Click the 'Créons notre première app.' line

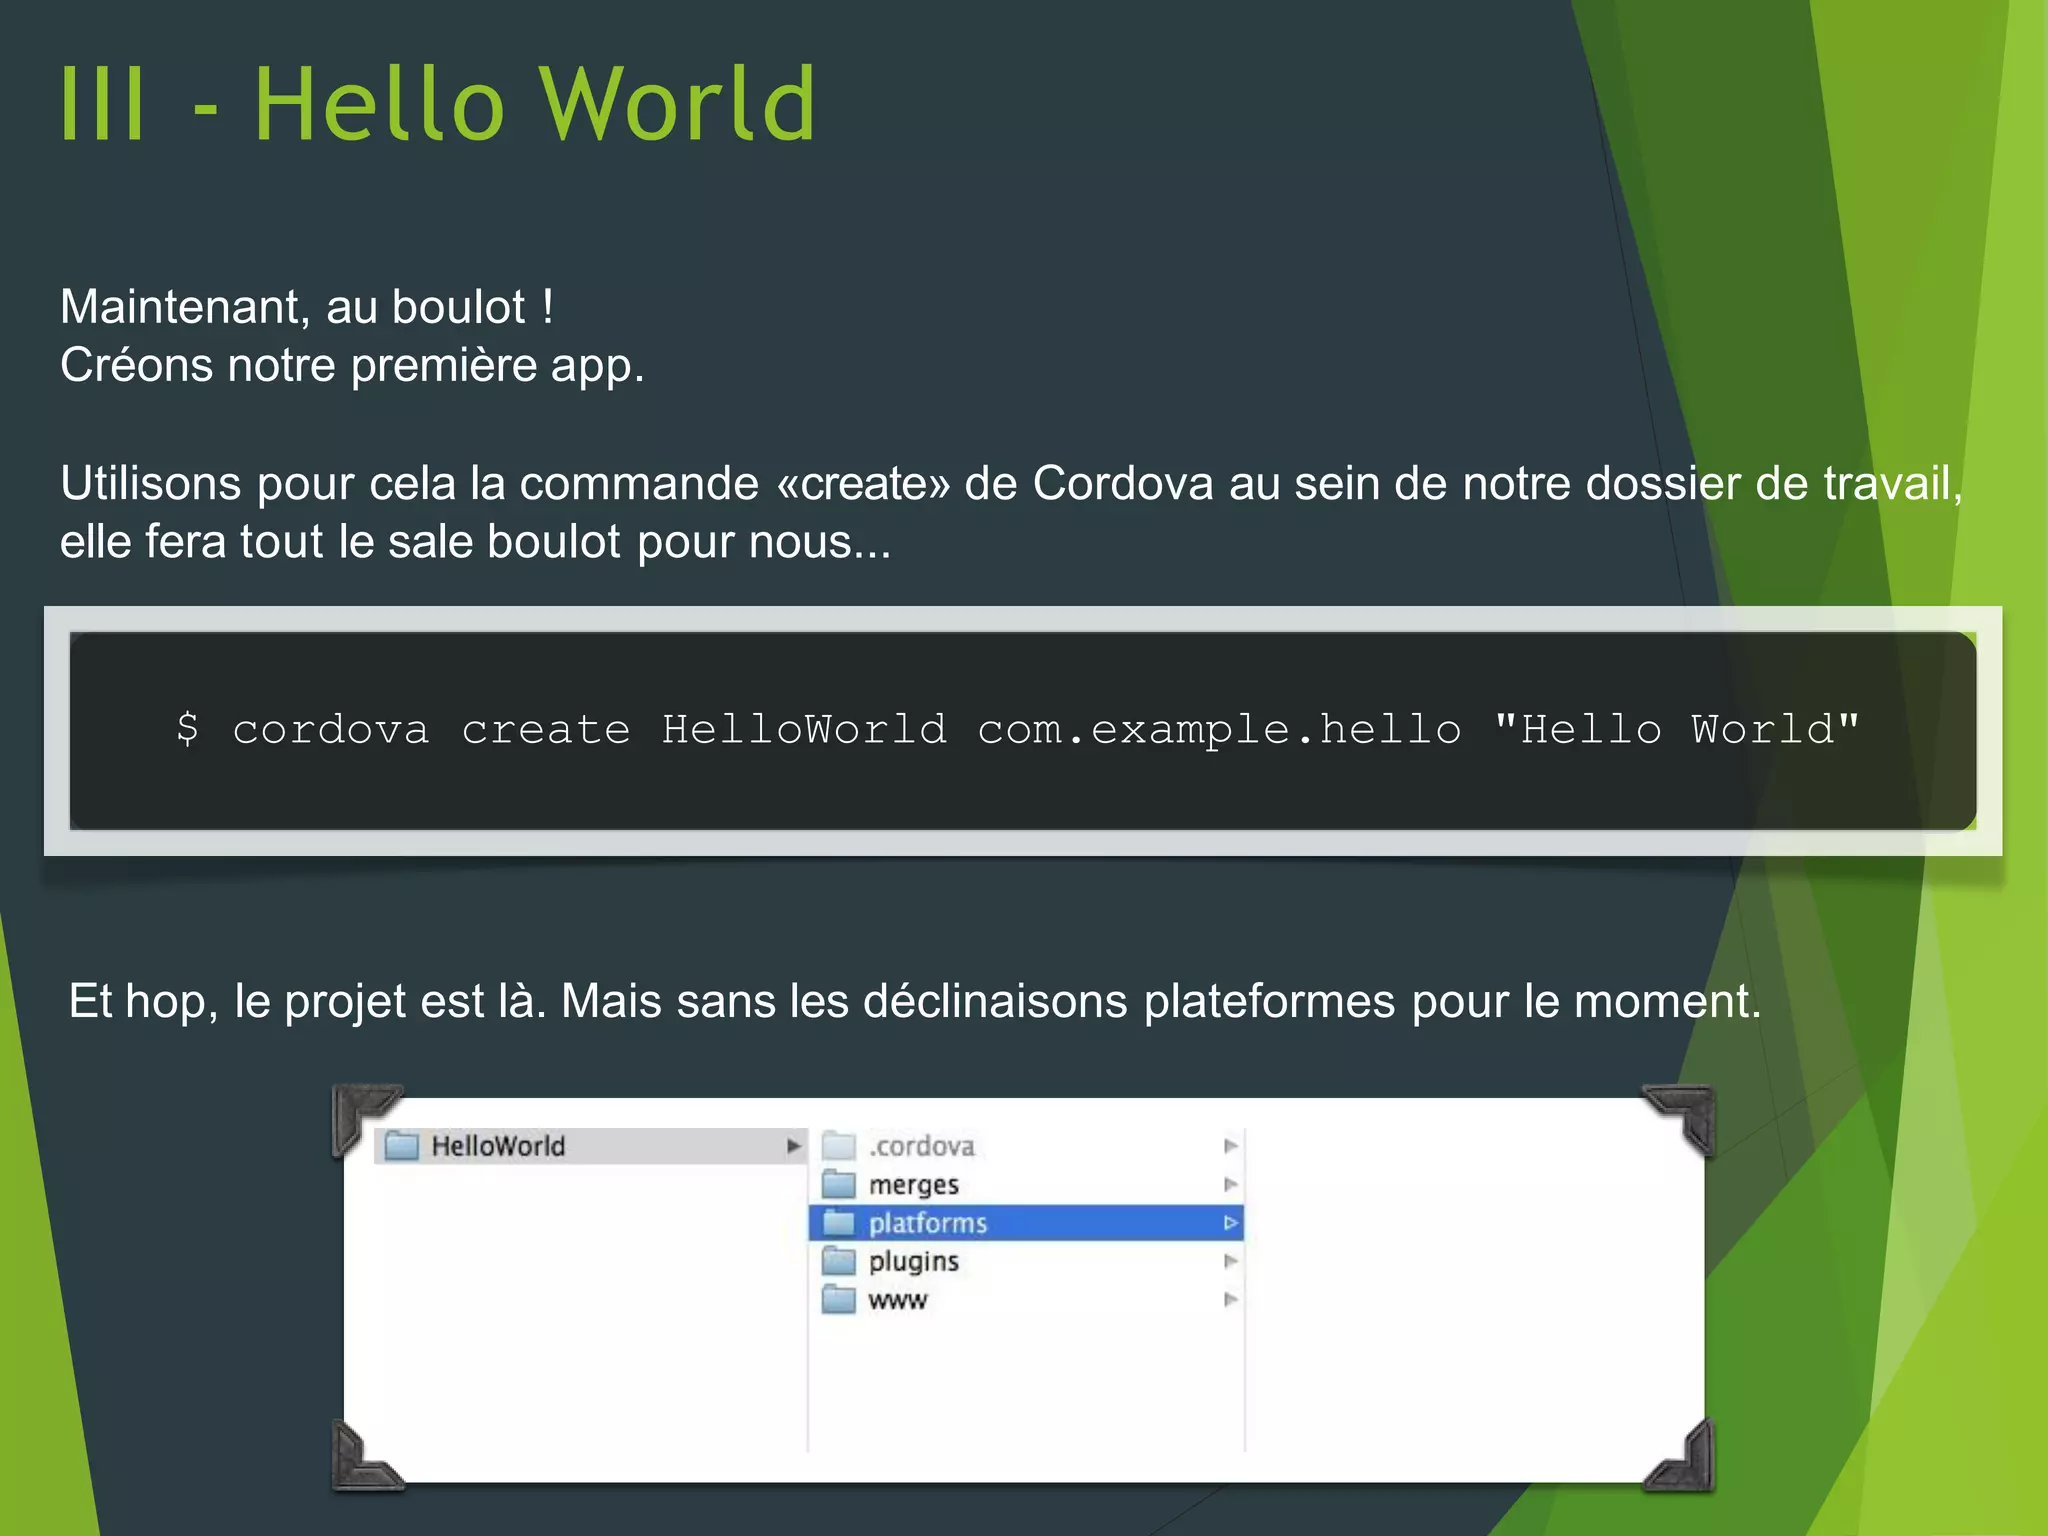click(x=352, y=366)
